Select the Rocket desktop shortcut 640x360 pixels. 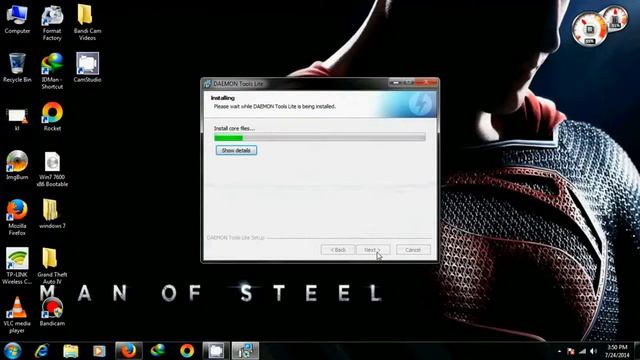[52, 117]
